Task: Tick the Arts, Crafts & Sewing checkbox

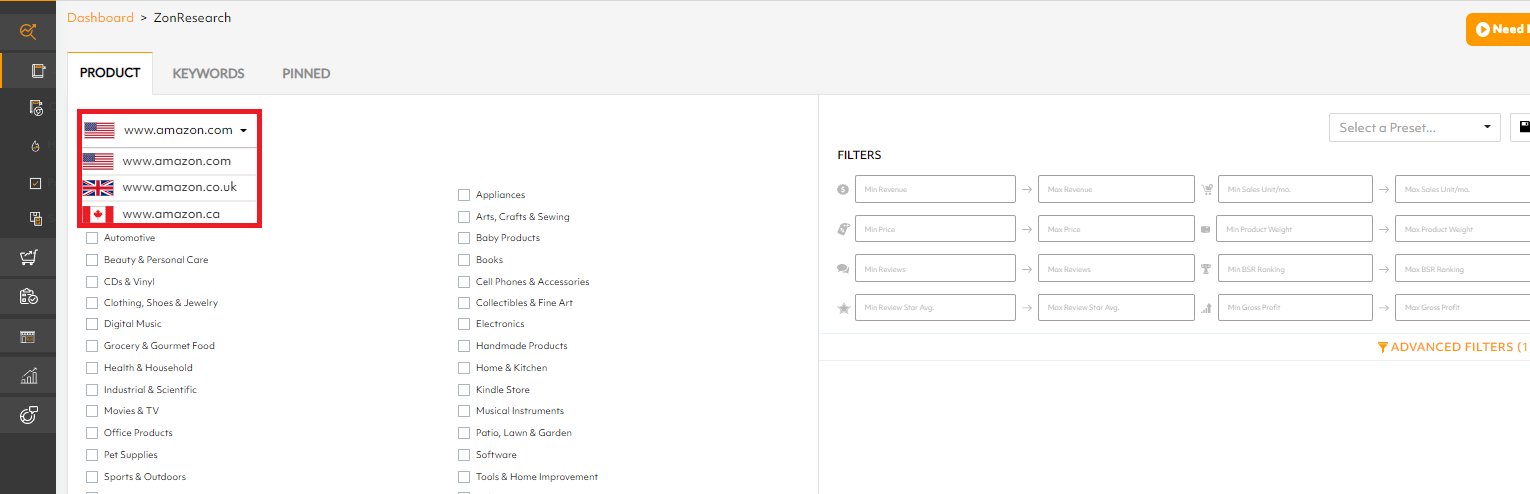Action: (x=464, y=217)
